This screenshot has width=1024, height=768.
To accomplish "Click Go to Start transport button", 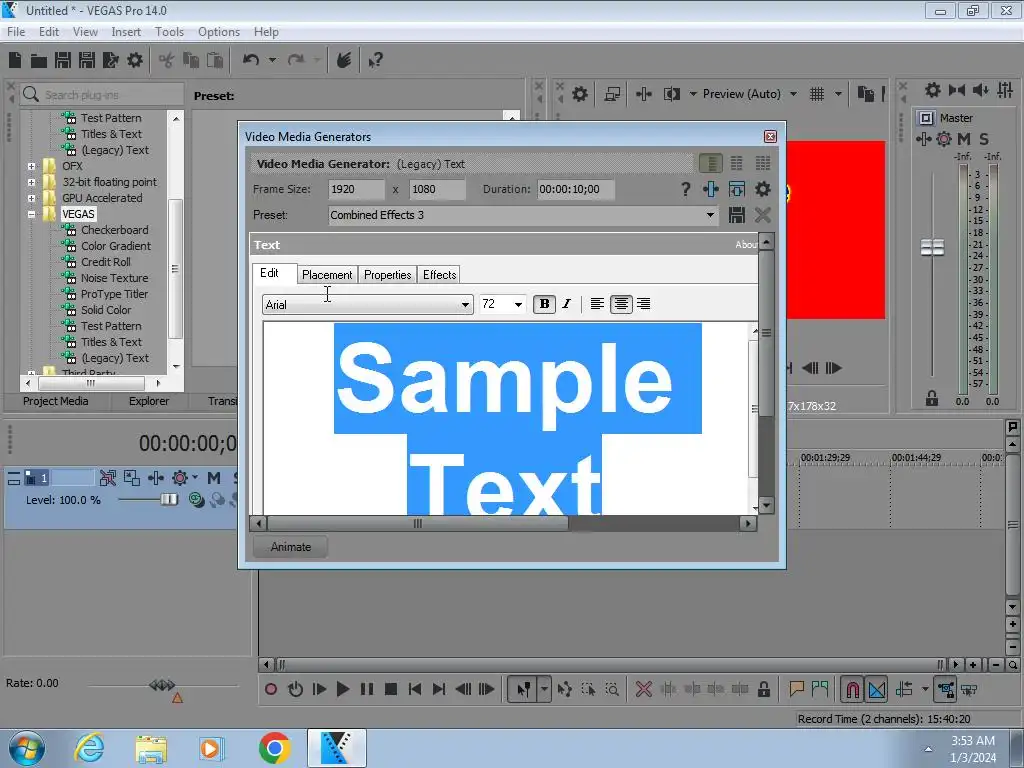I will click(x=415, y=689).
